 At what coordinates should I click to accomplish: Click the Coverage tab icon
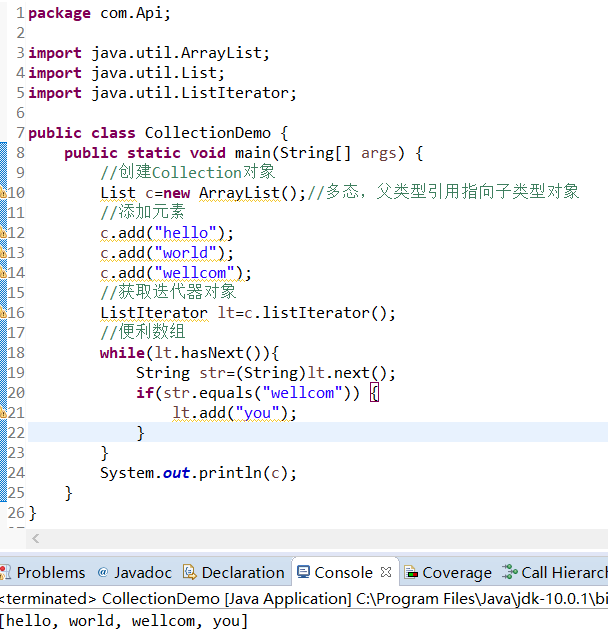click(411, 573)
